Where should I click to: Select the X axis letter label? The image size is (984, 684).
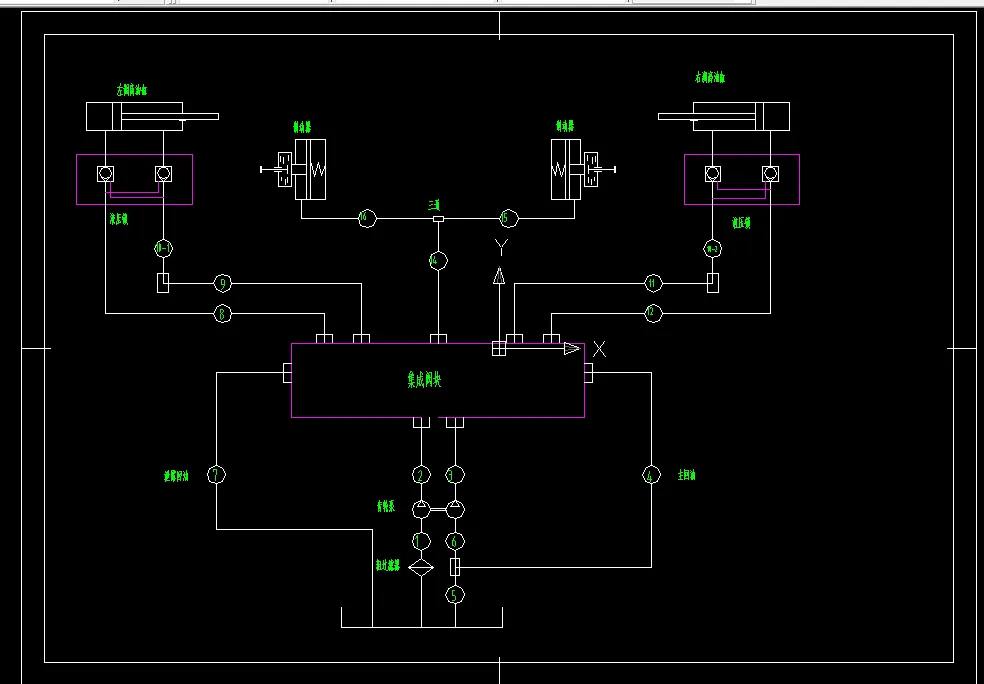[x=599, y=350]
